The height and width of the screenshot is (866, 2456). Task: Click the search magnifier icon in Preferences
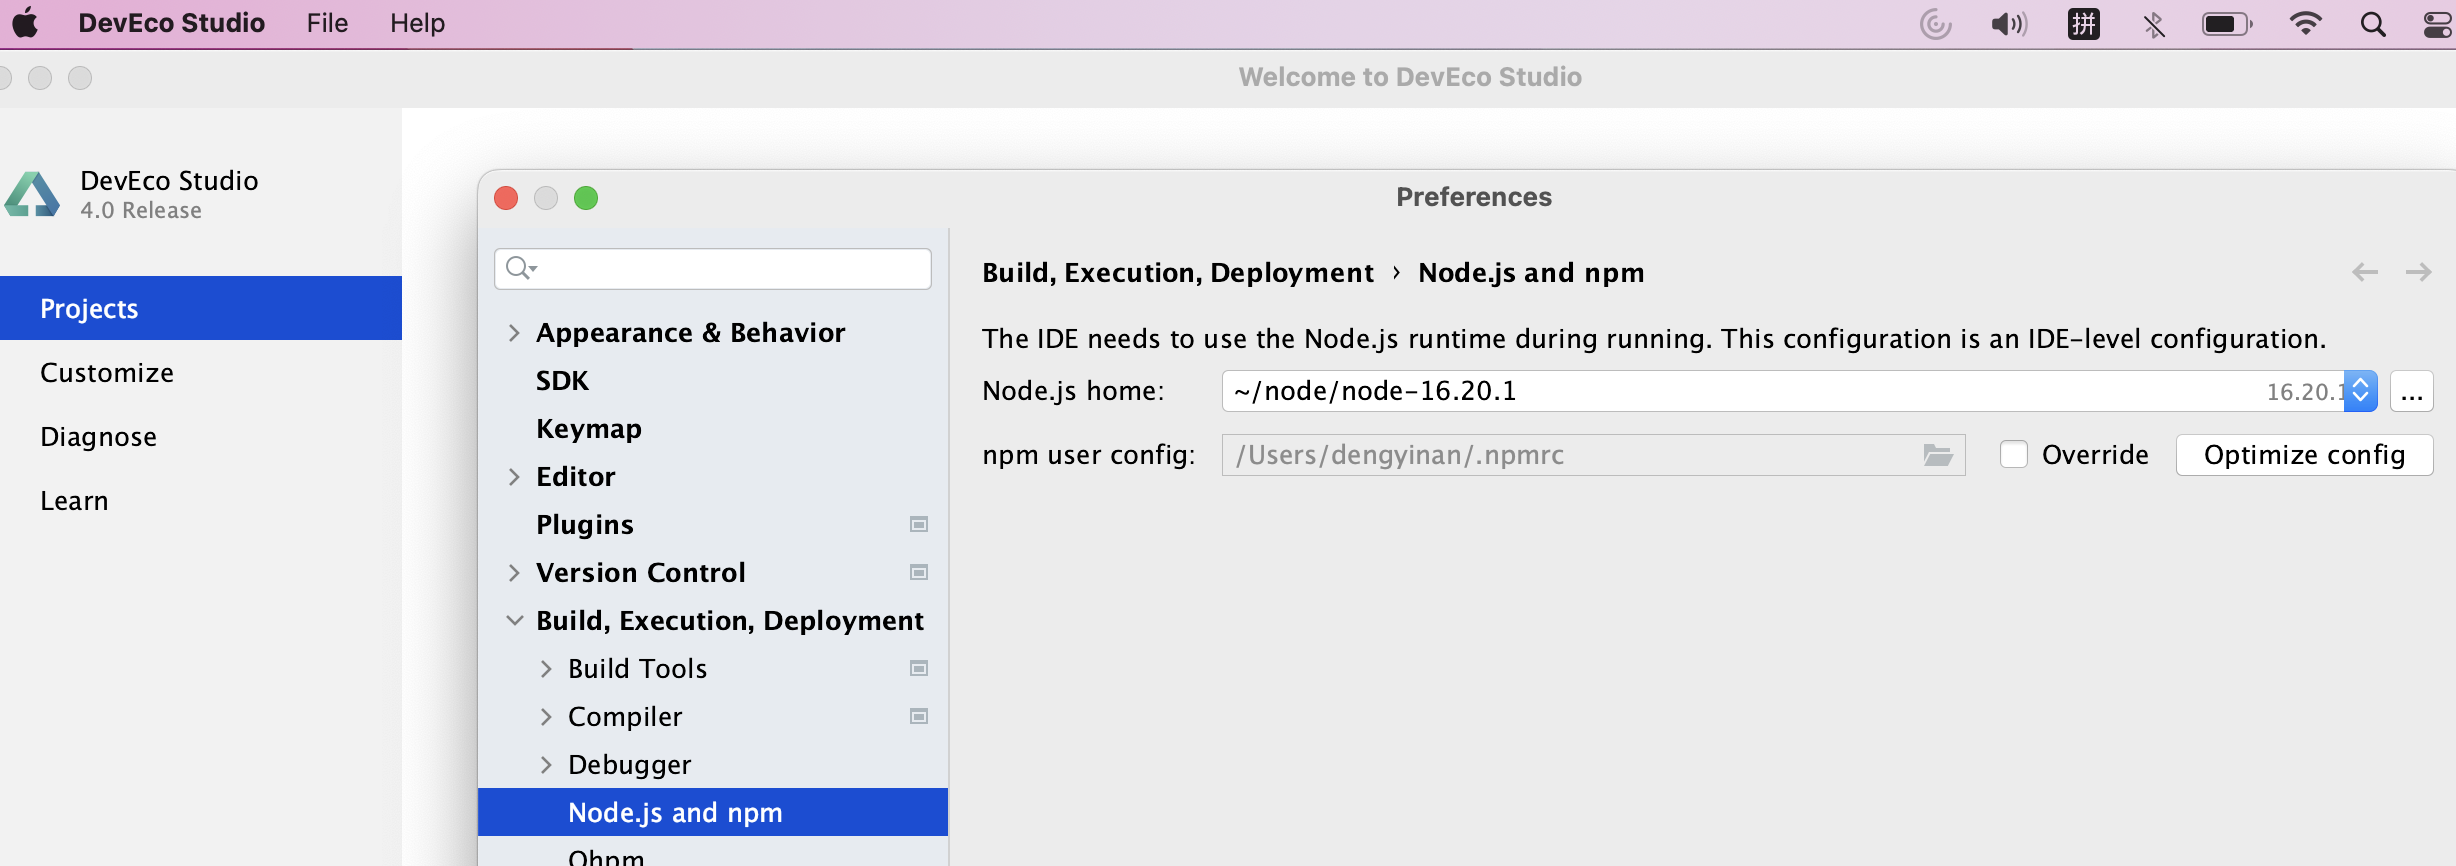pos(520,268)
